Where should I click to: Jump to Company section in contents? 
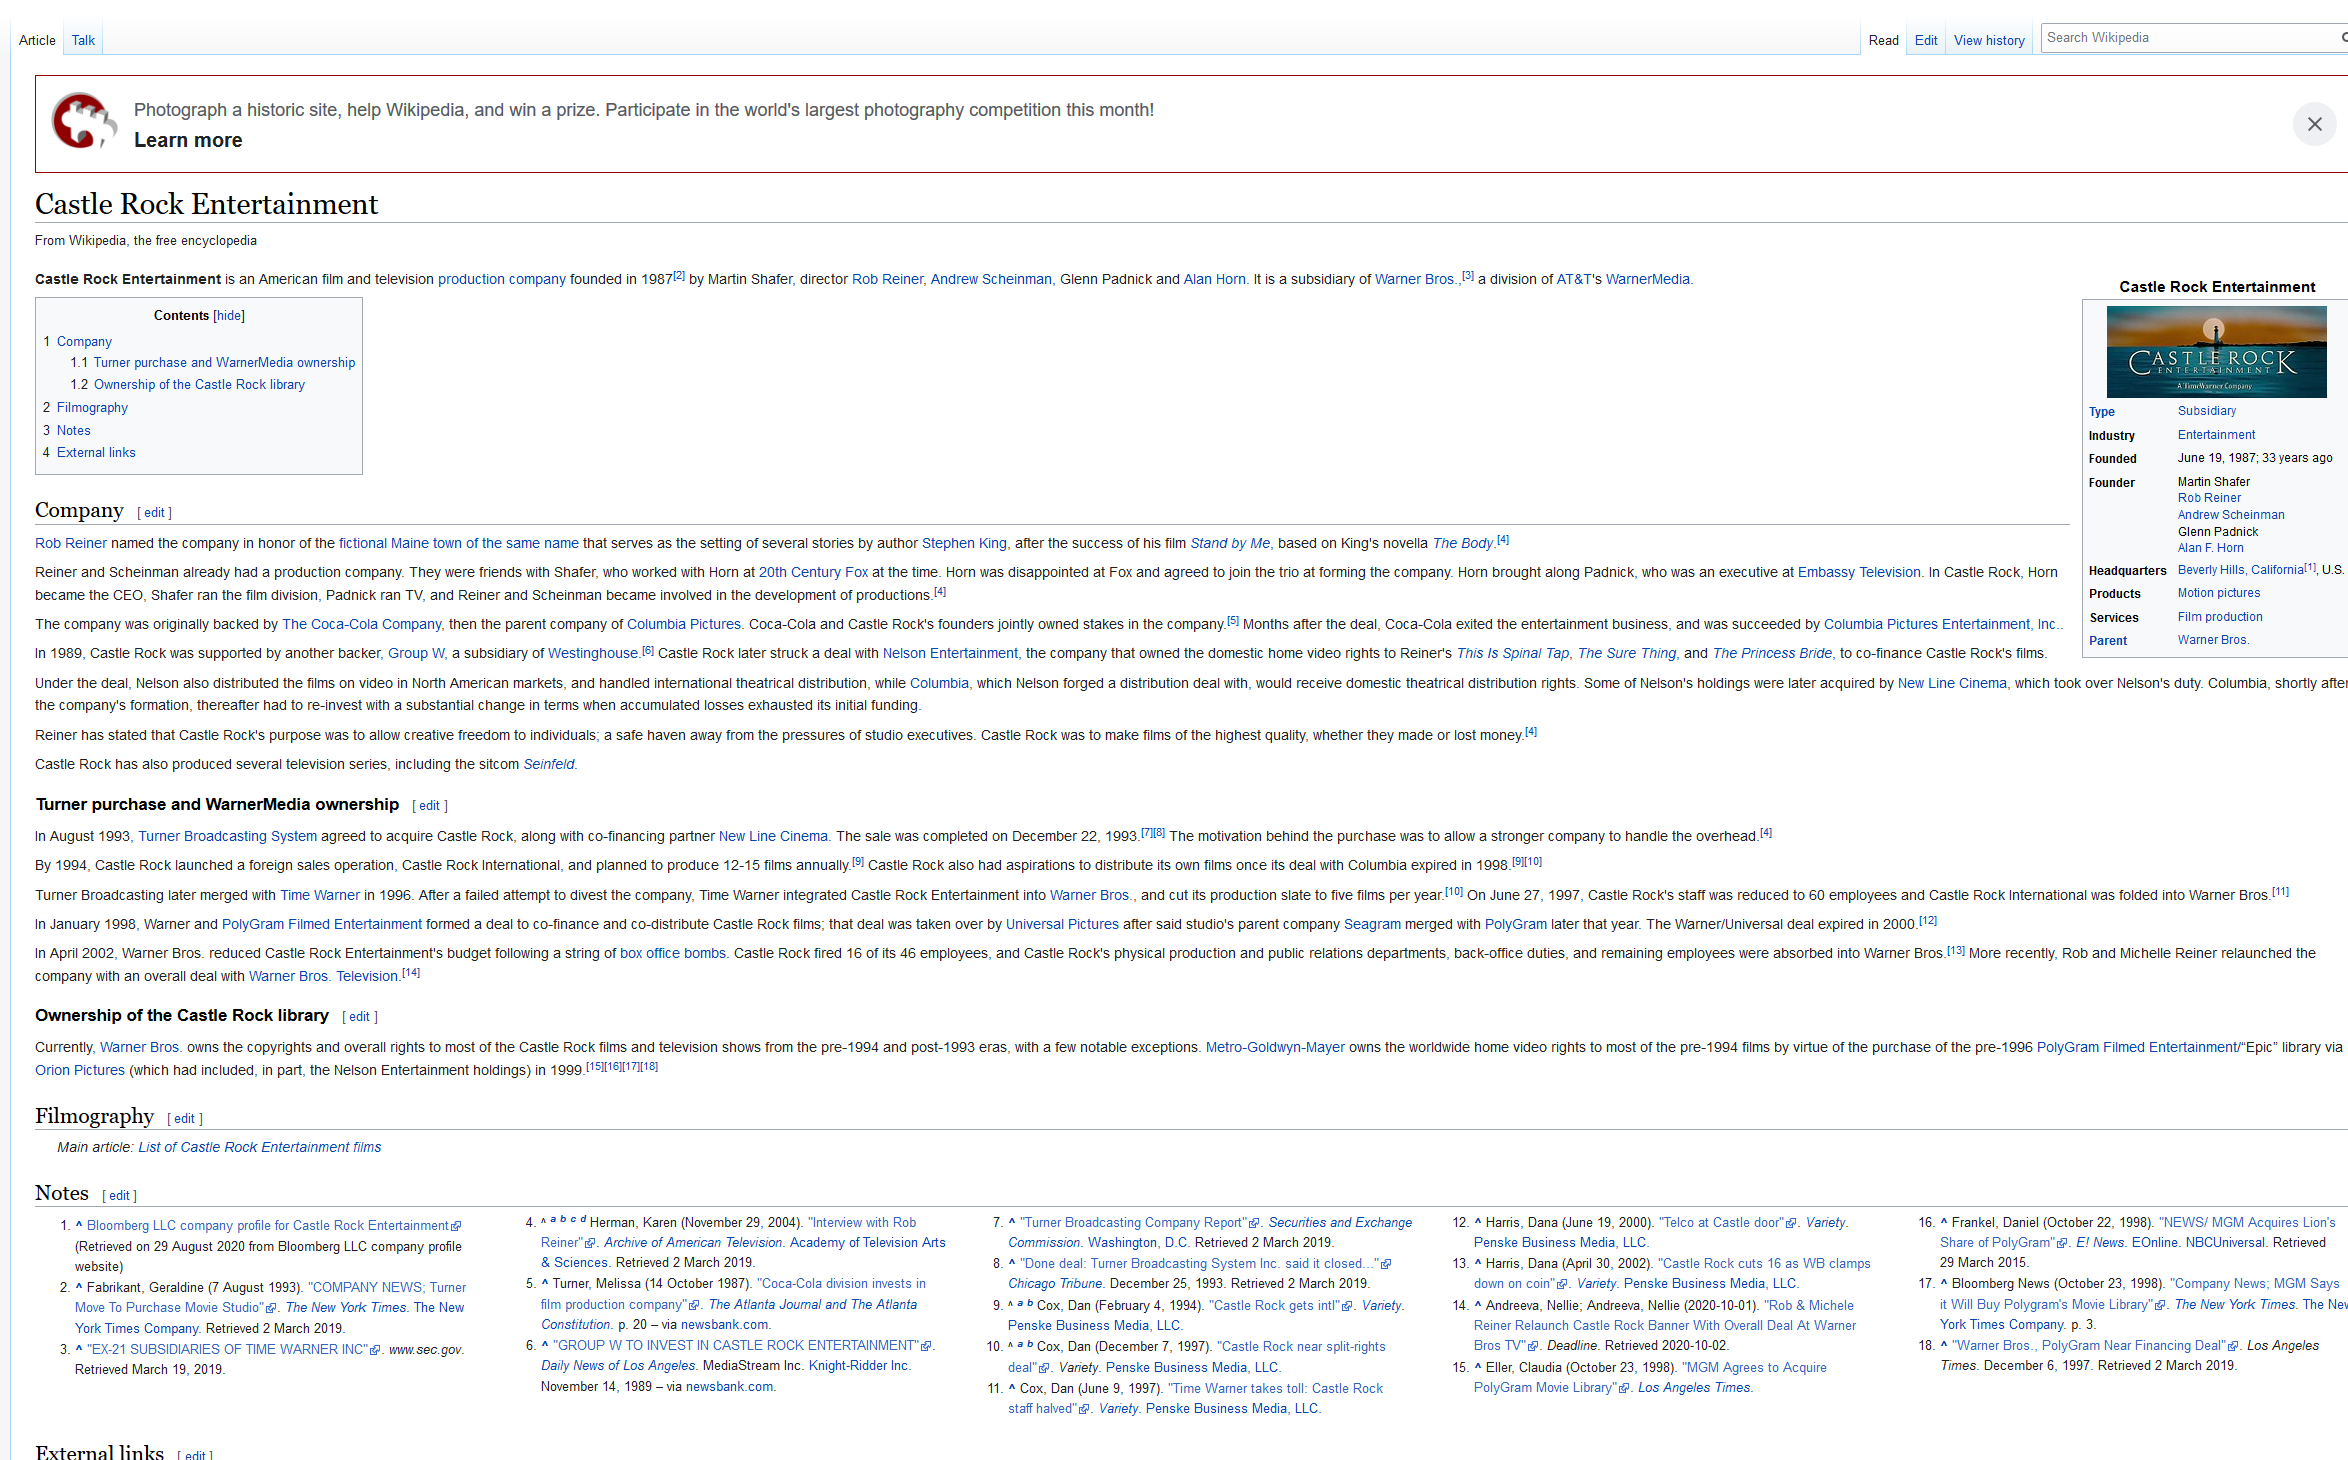84,342
